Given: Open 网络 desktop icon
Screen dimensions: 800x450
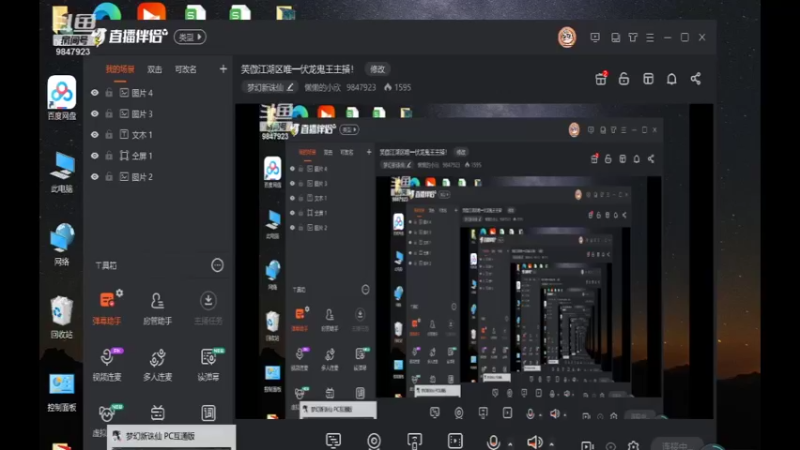Looking at the screenshot, I should point(62,244).
